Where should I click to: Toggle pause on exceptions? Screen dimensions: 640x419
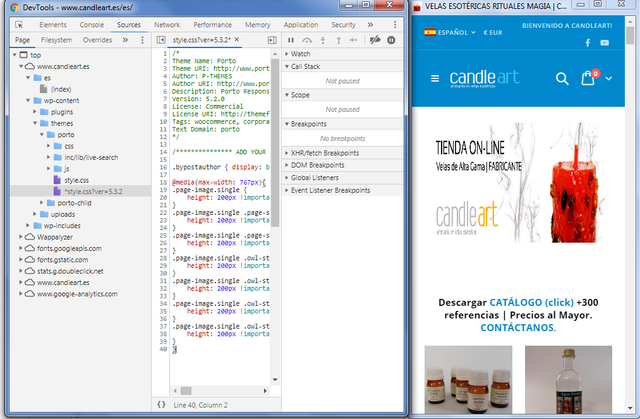pyautogui.click(x=391, y=40)
